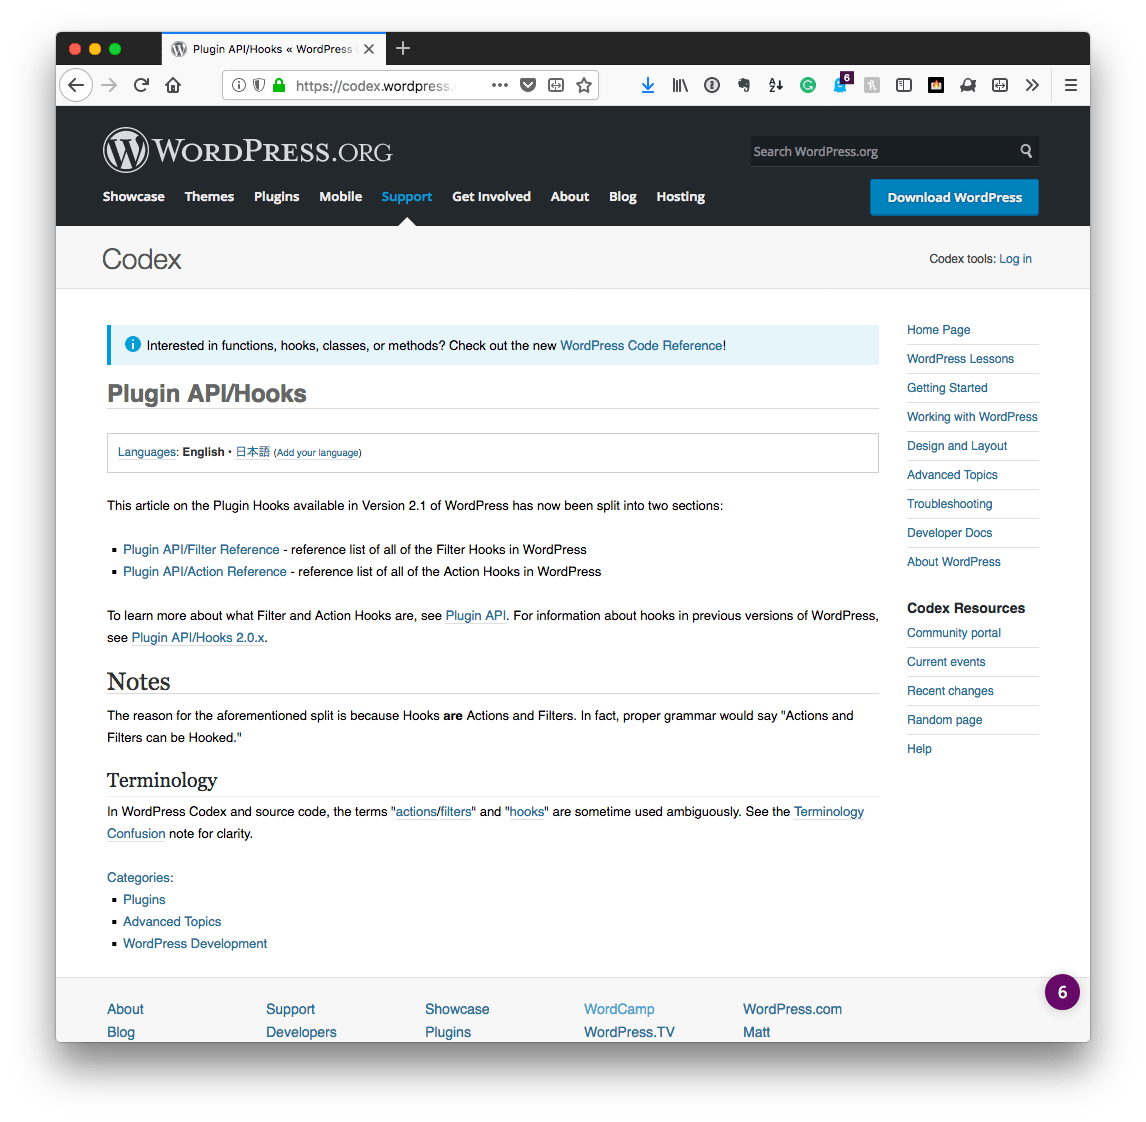Open the Plugin API/Filter Reference link
This screenshot has width=1146, height=1122.
pyautogui.click(x=201, y=549)
